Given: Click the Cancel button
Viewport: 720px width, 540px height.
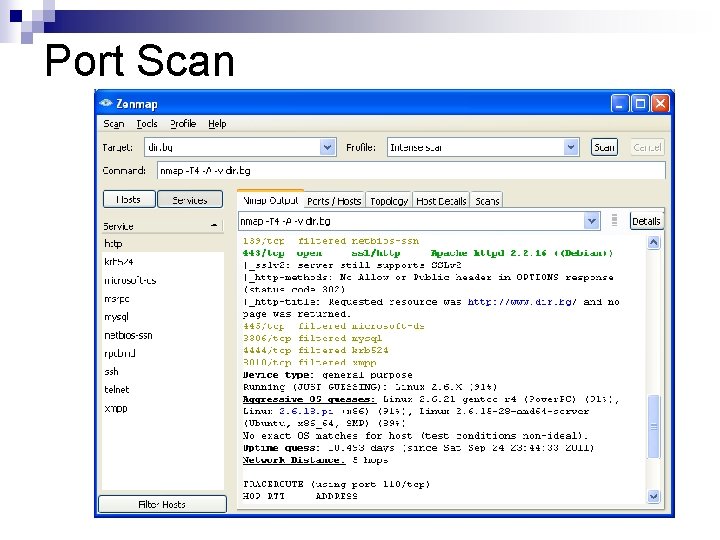Looking at the screenshot, I should click(x=647, y=147).
